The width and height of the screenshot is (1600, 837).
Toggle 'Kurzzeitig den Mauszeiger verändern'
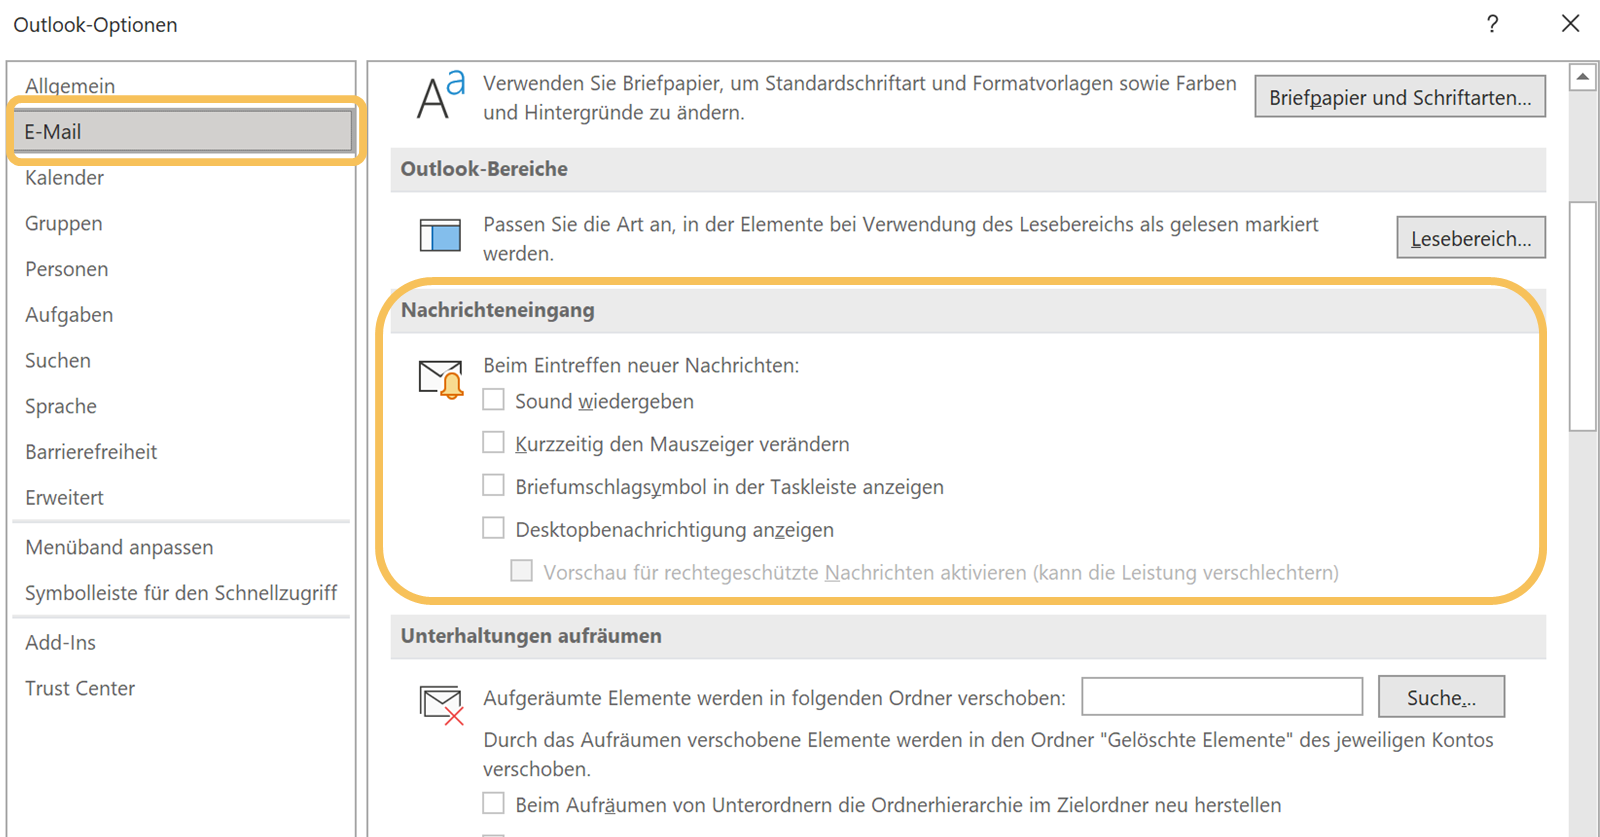(493, 442)
